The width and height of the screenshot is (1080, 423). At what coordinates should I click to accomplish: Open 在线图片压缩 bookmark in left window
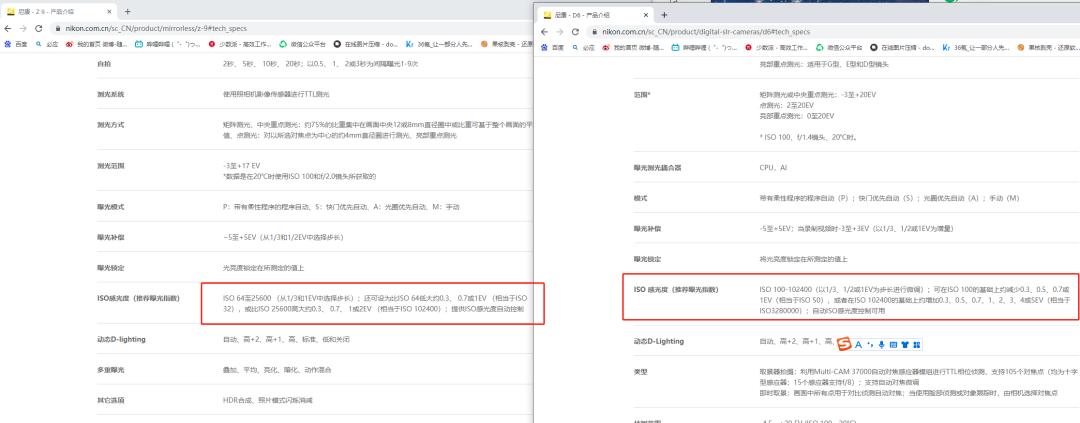pos(366,44)
